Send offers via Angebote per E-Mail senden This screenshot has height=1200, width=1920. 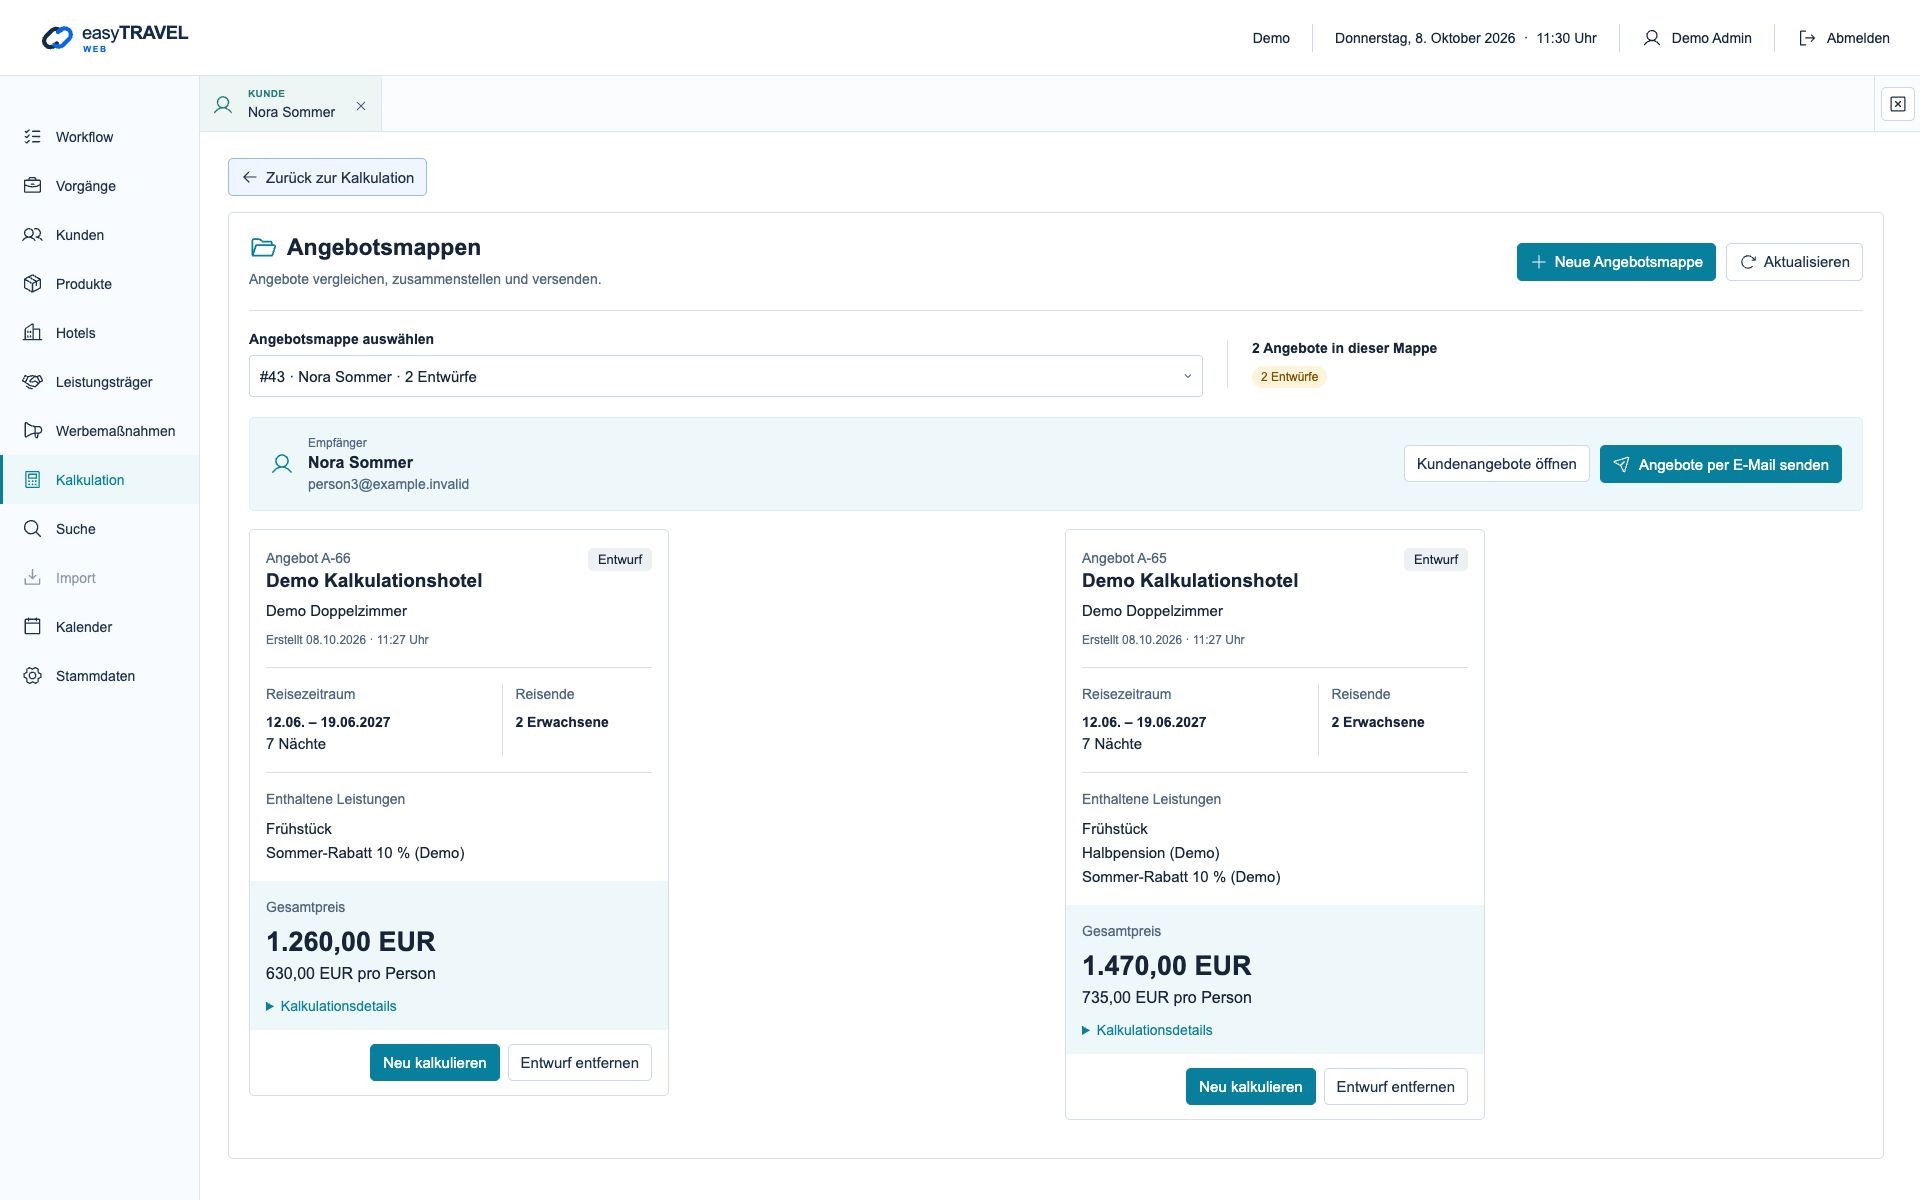click(1720, 464)
